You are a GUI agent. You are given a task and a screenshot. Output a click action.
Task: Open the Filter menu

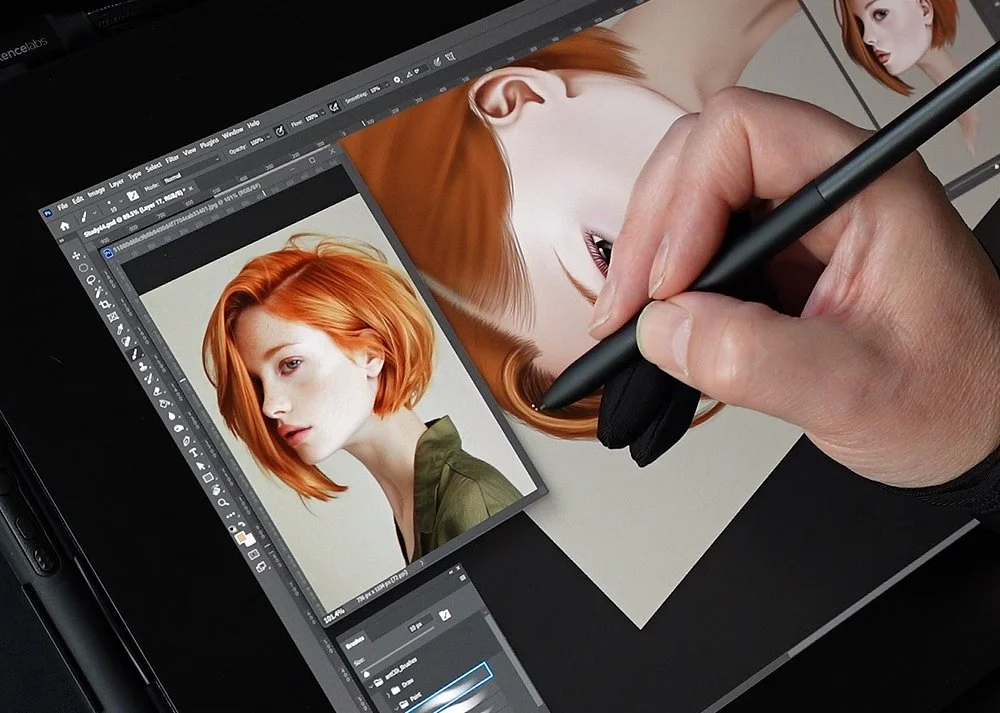(x=172, y=159)
